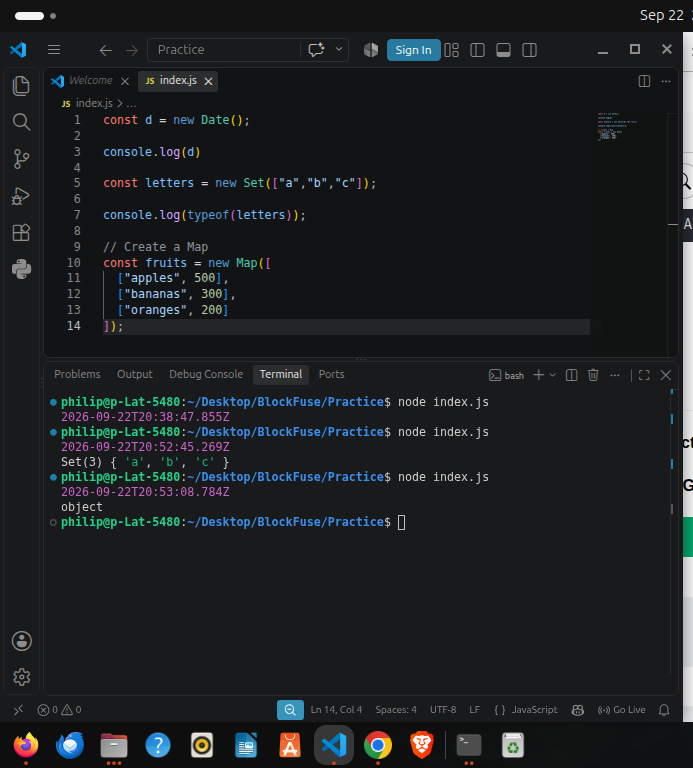Kill terminal with trash icon
This screenshot has width=693, height=768.
coord(593,375)
